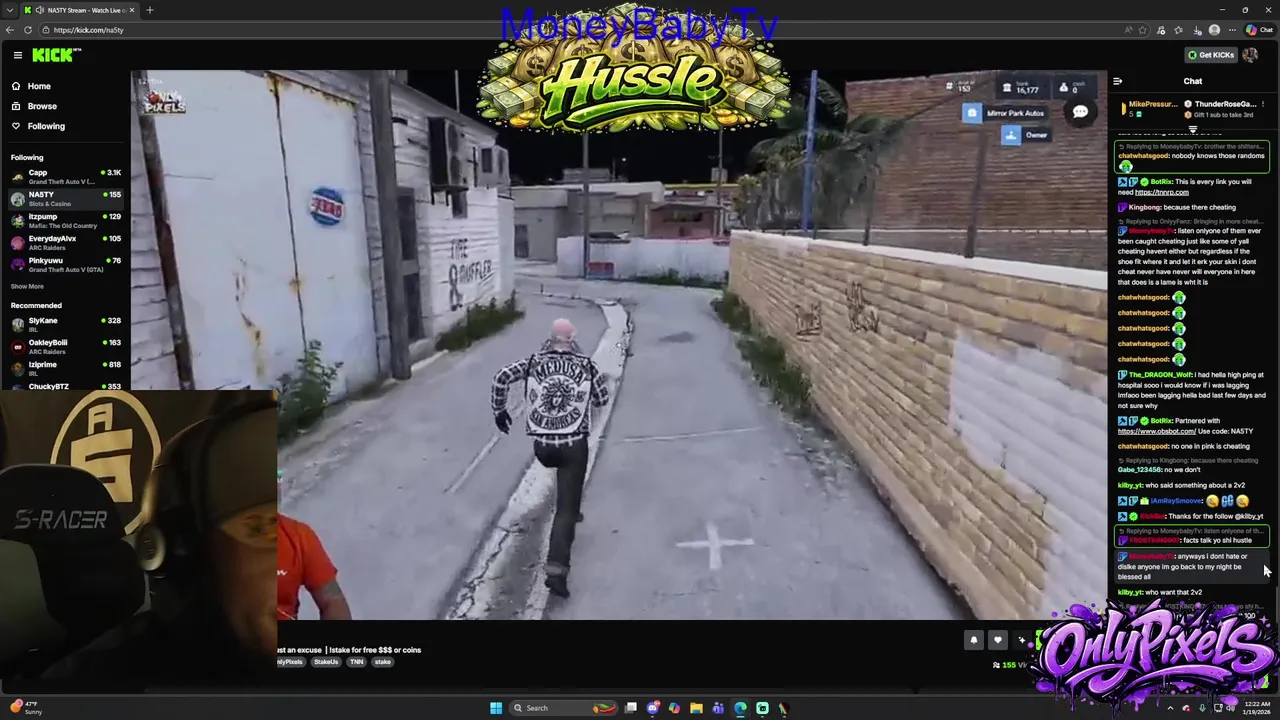Click the obsbot.com link in chat

click(1155, 431)
